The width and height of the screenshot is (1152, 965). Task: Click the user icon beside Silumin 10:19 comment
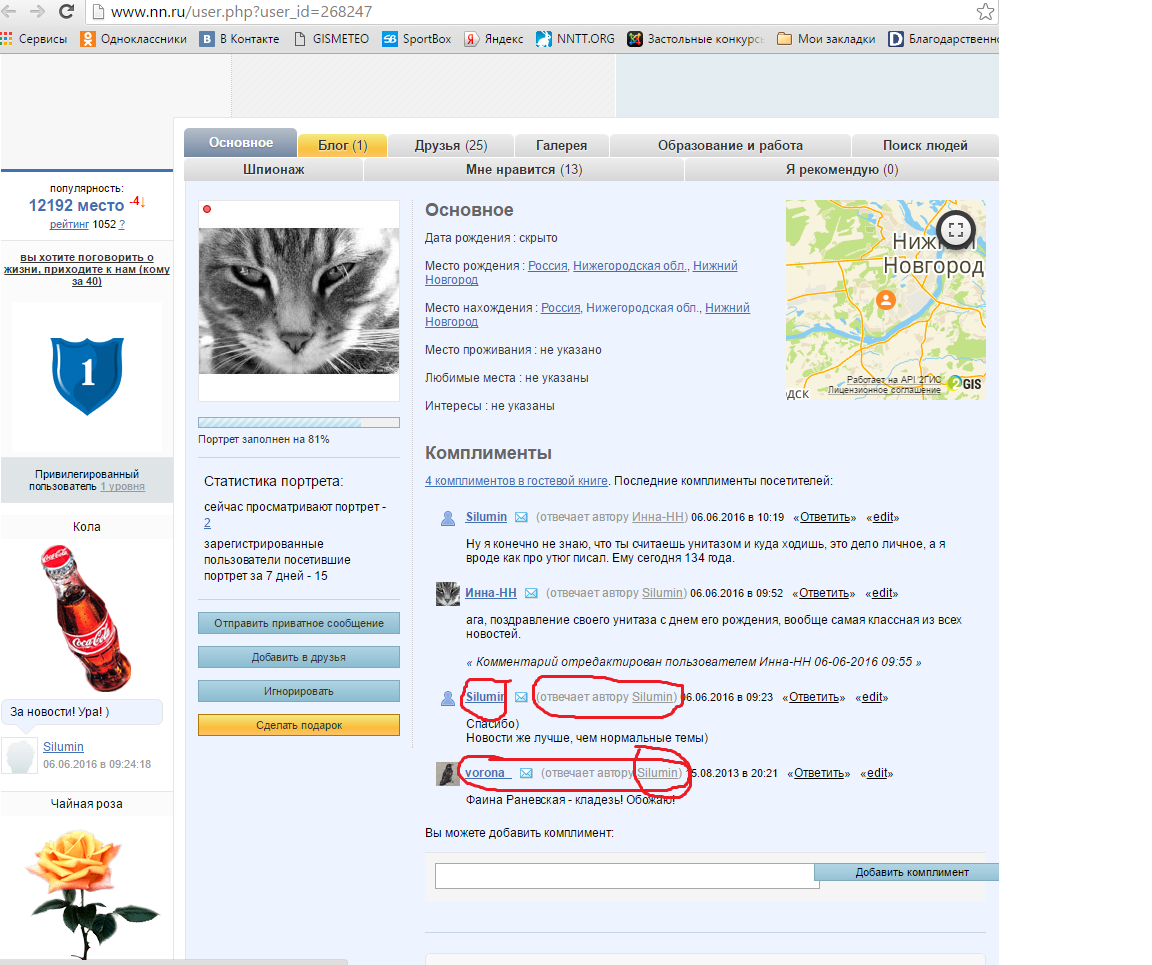[447, 518]
